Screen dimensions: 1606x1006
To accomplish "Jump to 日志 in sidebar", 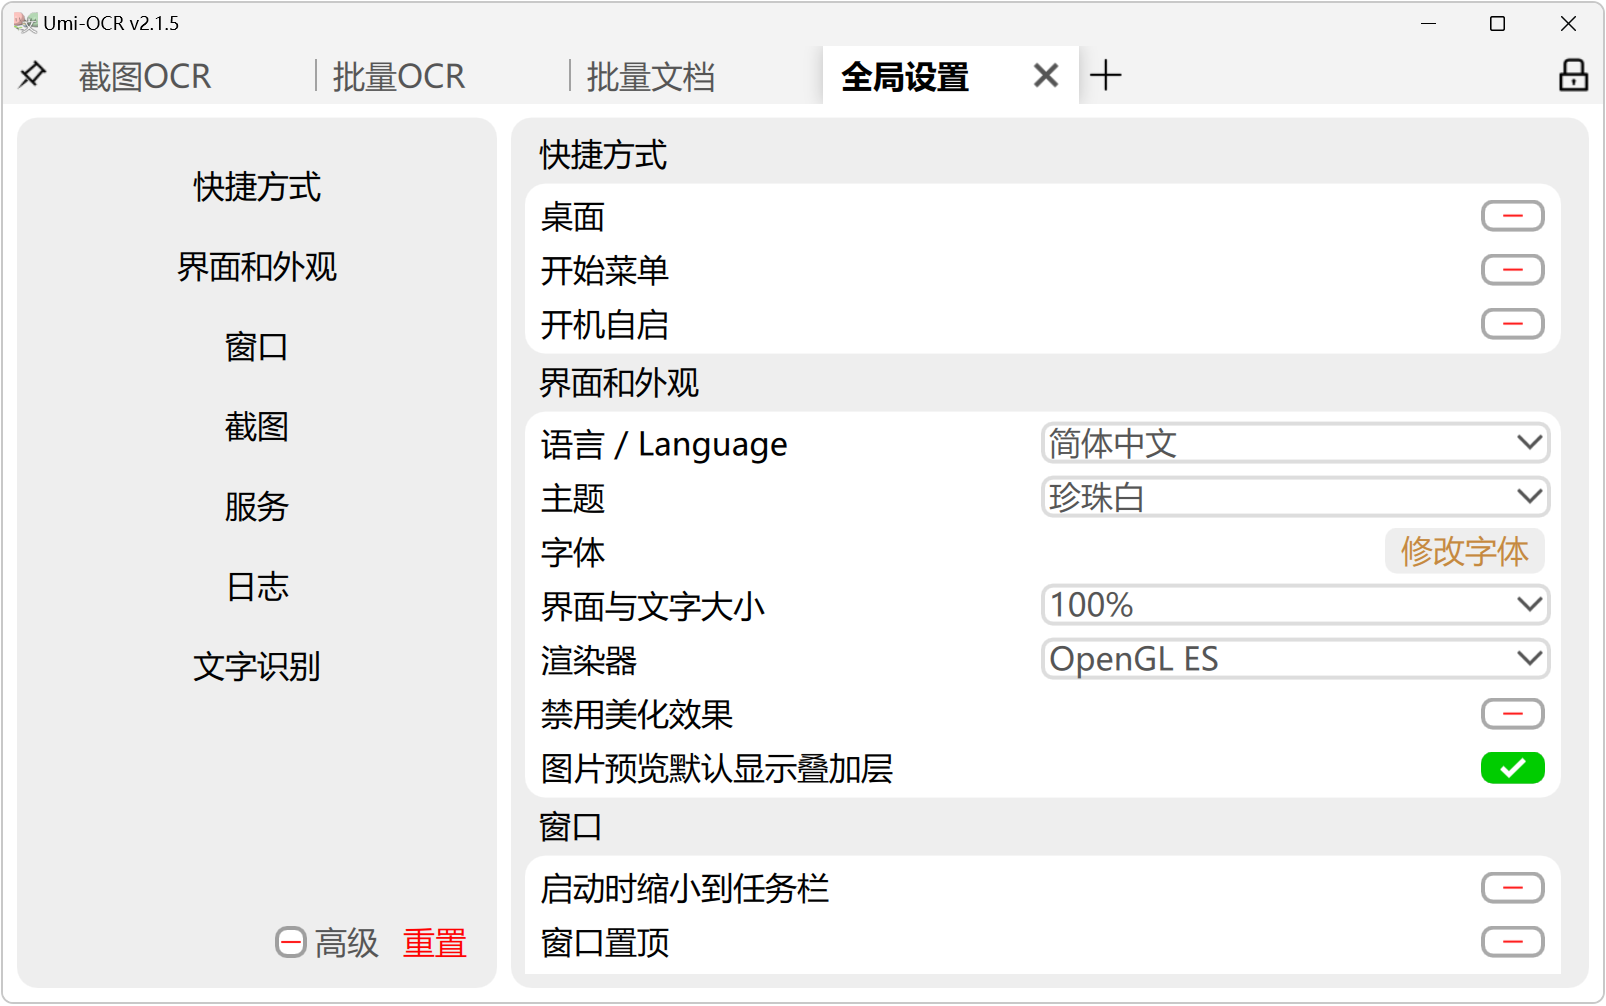I will [257, 587].
